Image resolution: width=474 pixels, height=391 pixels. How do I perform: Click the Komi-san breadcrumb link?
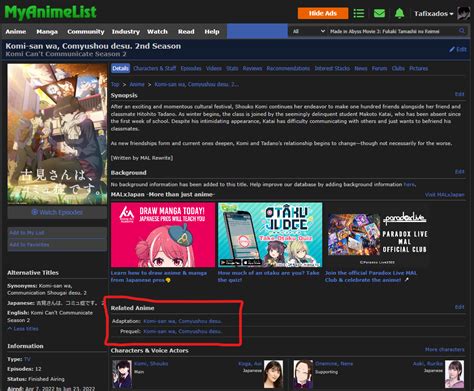tap(196, 84)
